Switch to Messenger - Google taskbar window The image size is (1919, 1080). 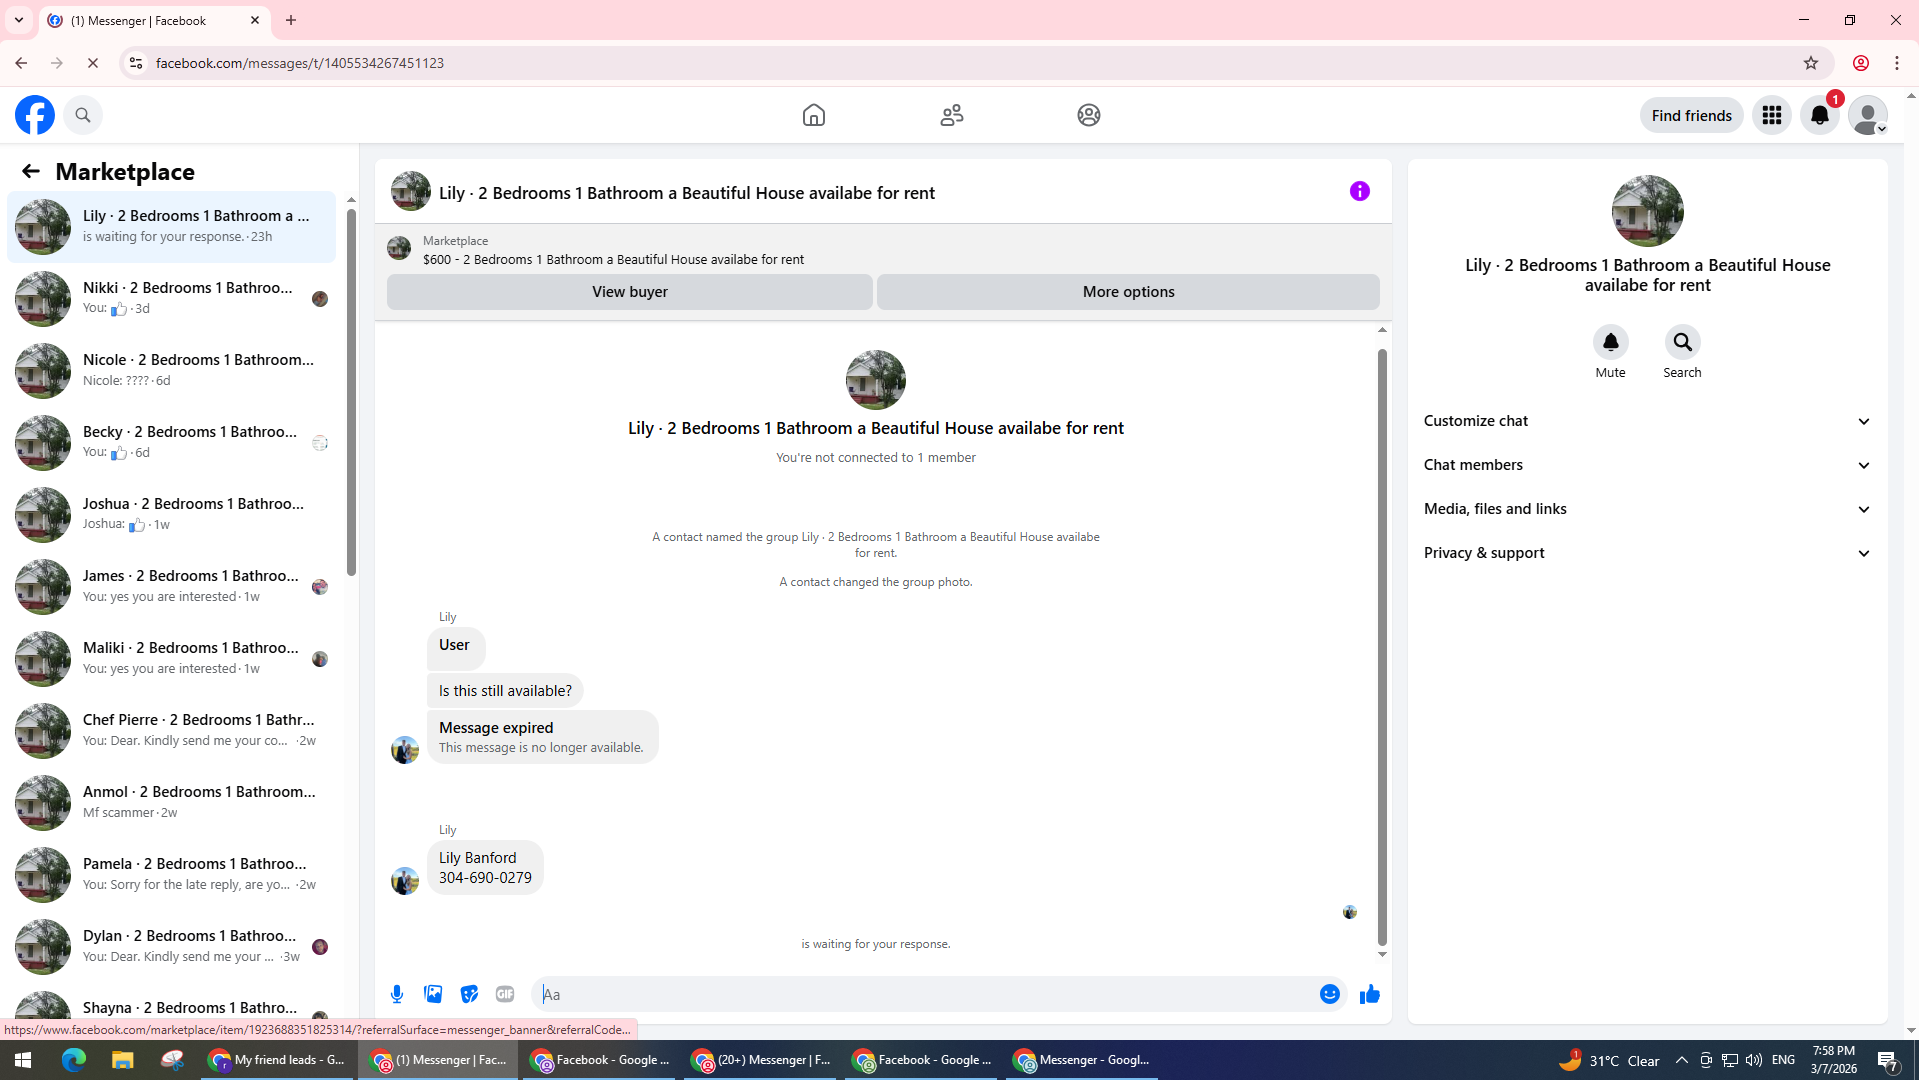pos(1083,1060)
